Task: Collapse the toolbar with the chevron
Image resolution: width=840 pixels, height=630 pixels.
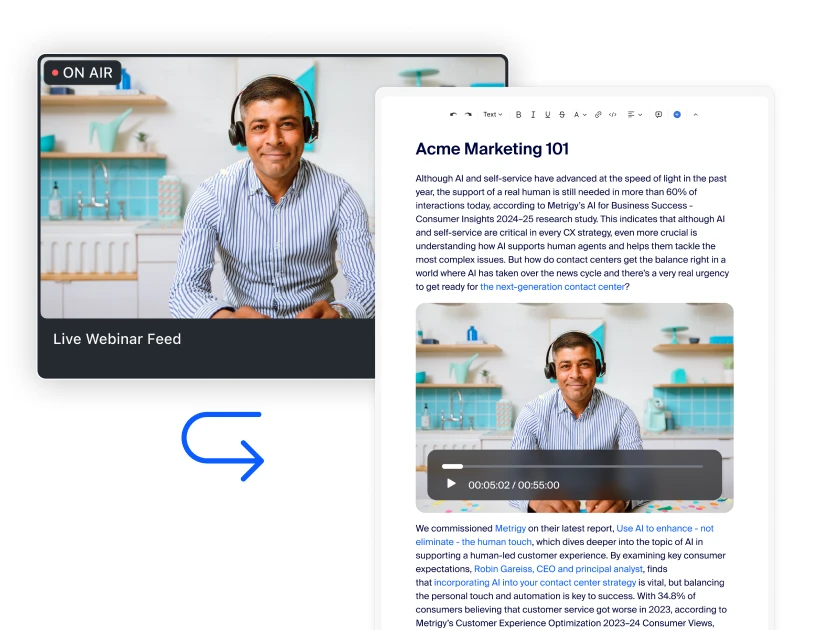Action: (x=694, y=114)
